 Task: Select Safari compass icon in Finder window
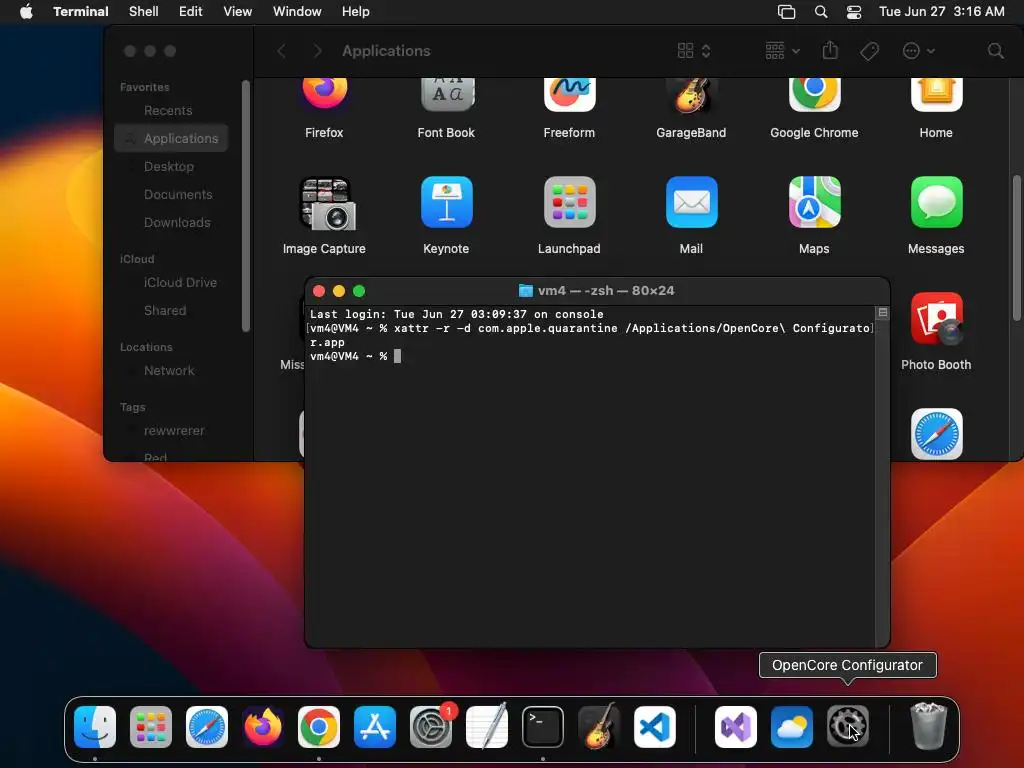pos(936,434)
